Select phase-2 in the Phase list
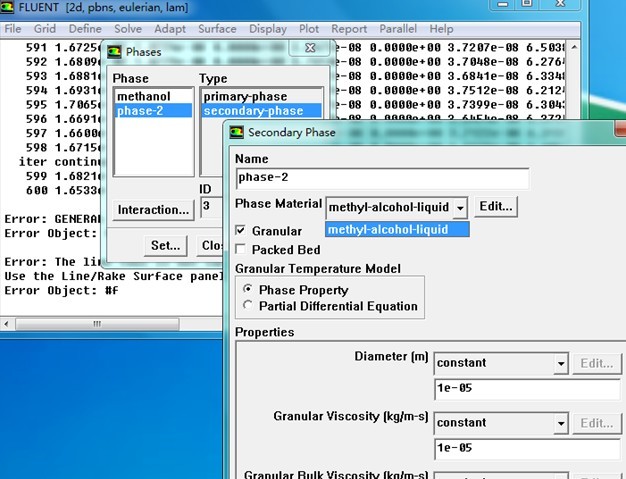 153,111
